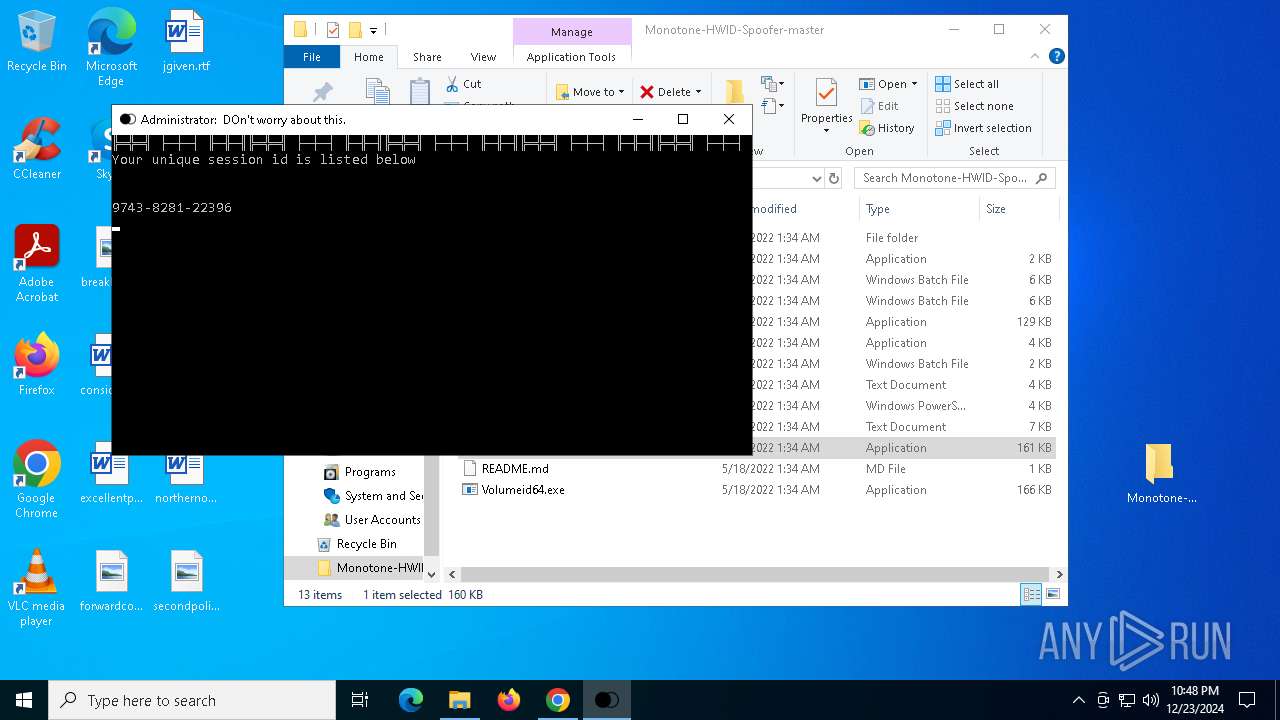This screenshot has height=720, width=1280.
Task: Click volume icon in system tray
Action: tap(1151, 700)
